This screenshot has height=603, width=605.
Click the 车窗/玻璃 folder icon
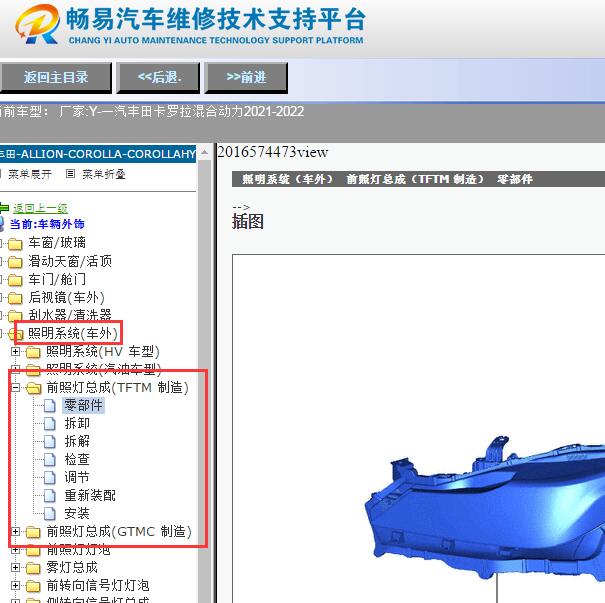(15, 244)
